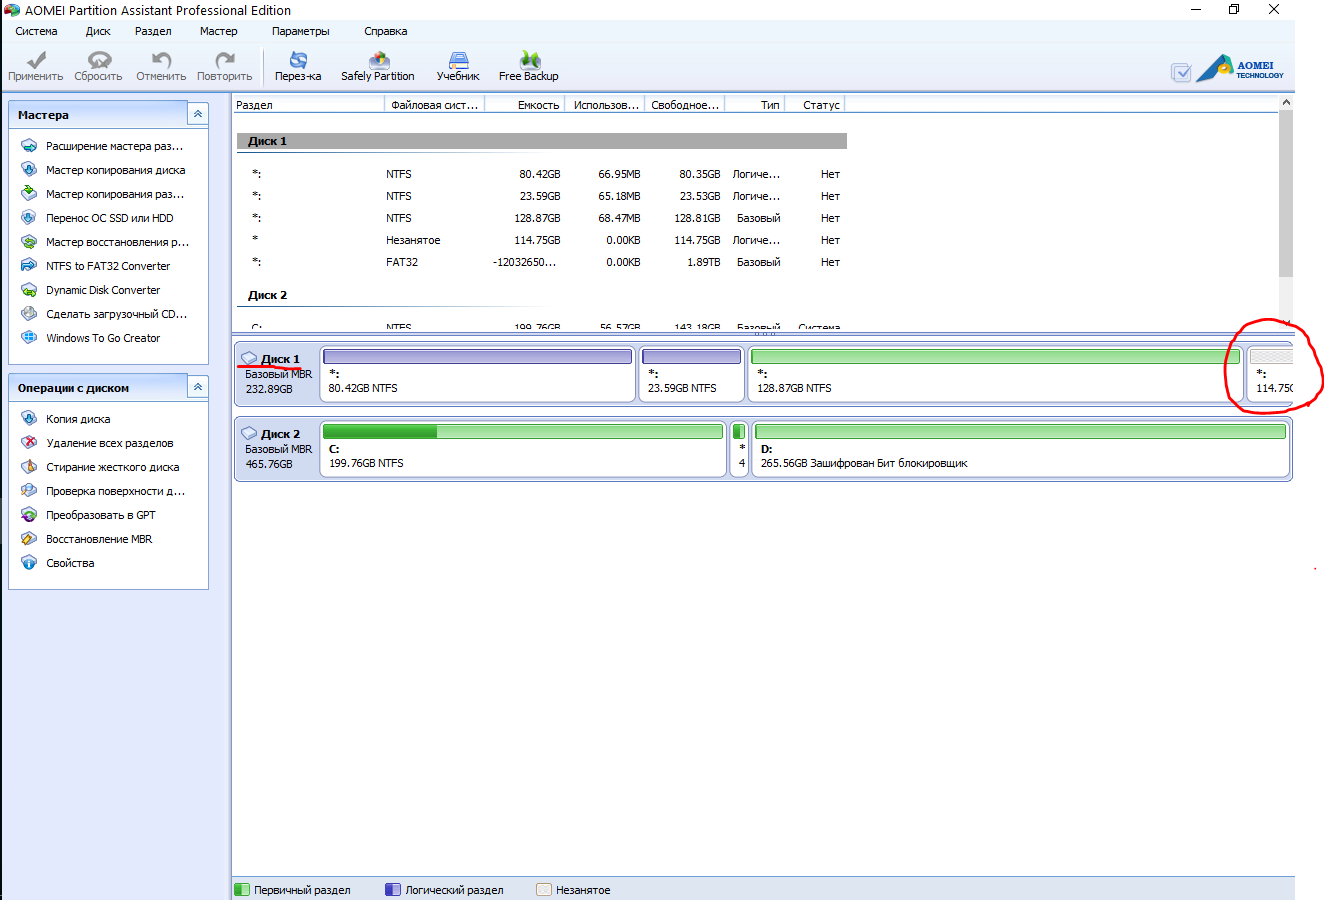The width and height of the screenshot is (1324, 900).
Task: Open the Раздел menu
Action: tap(153, 31)
